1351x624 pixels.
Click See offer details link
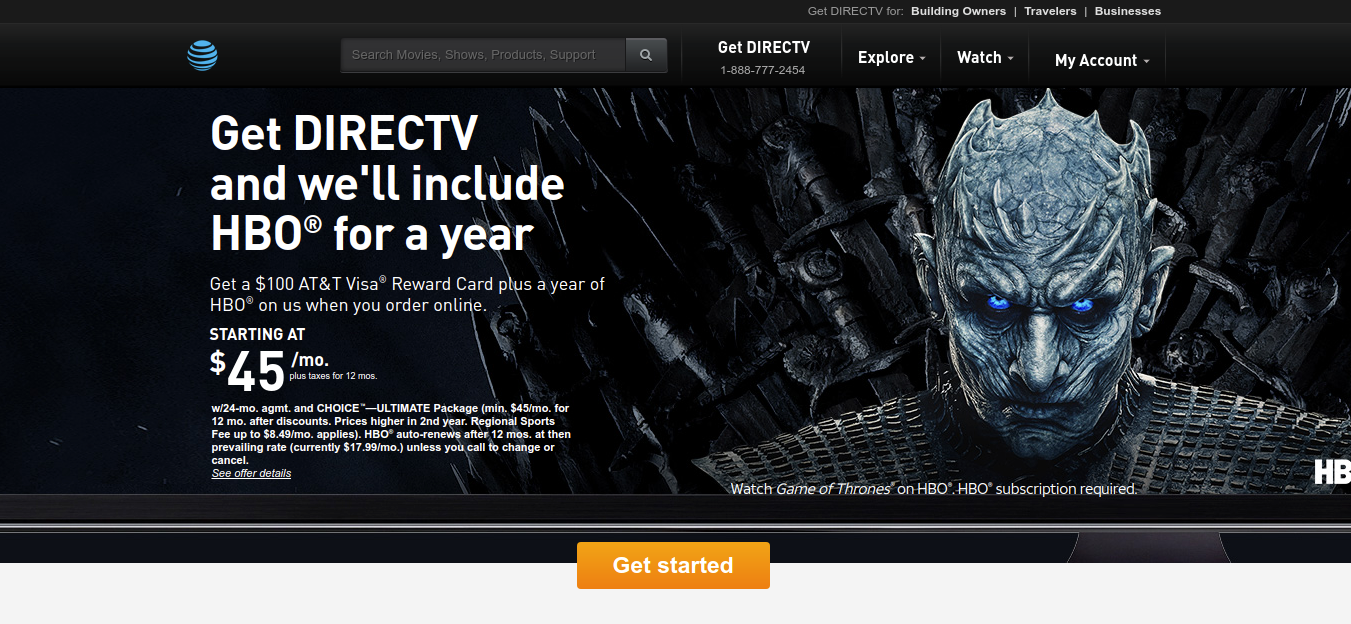click(251, 473)
